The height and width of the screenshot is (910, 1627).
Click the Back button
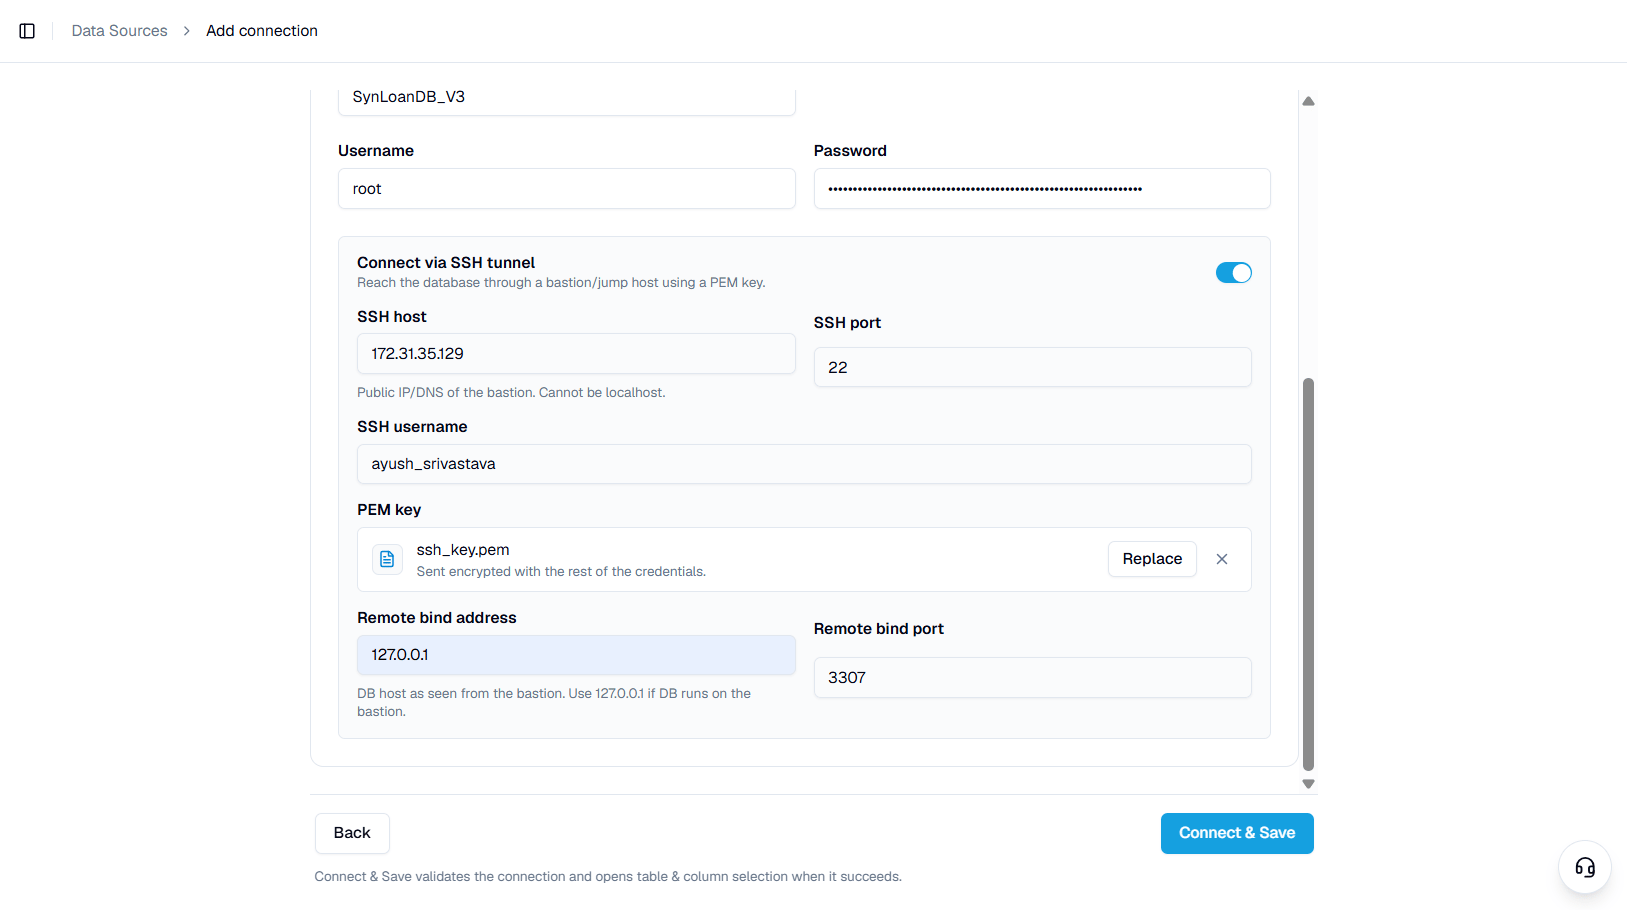pos(352,833)
